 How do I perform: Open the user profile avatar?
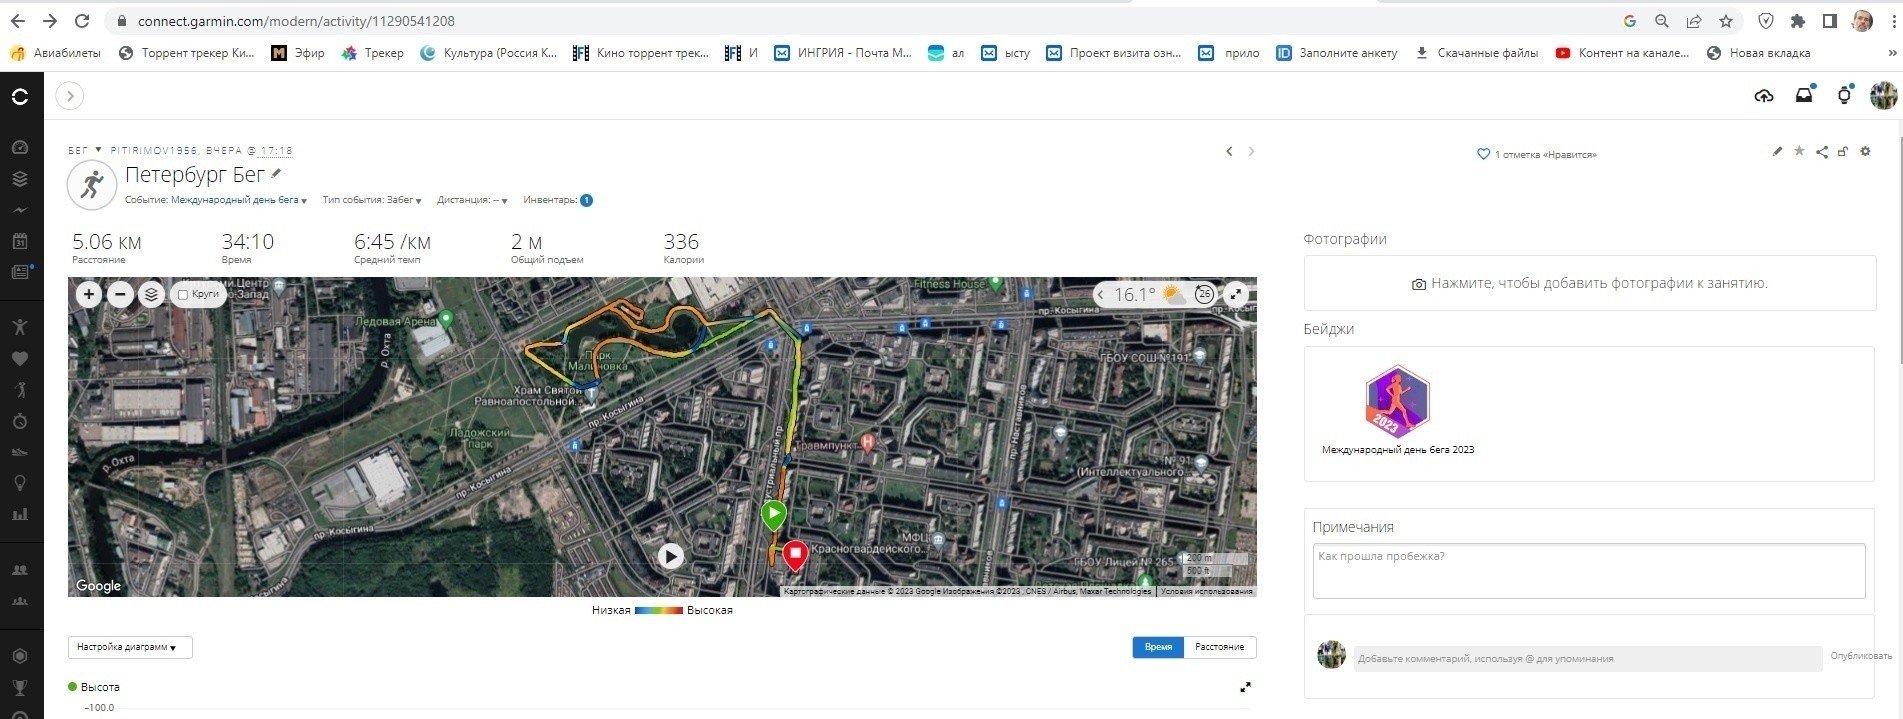(1883, 96)
